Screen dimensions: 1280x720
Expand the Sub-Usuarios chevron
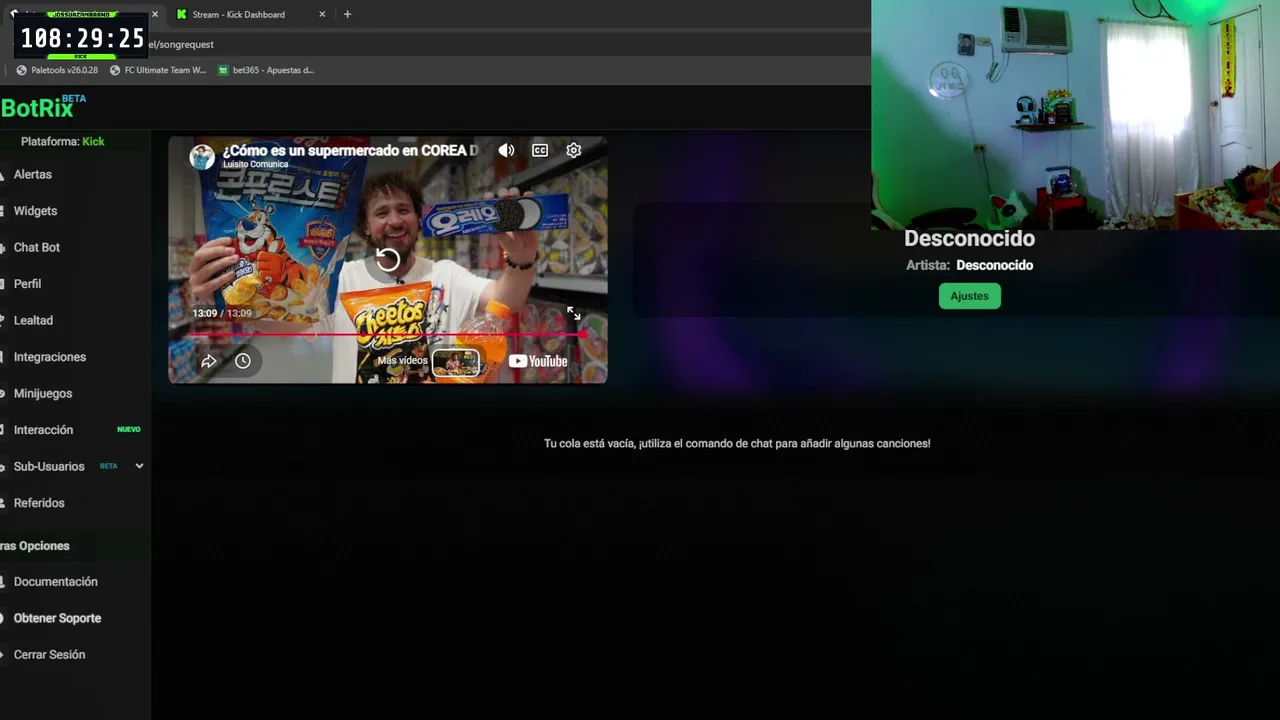pos(139,466)
